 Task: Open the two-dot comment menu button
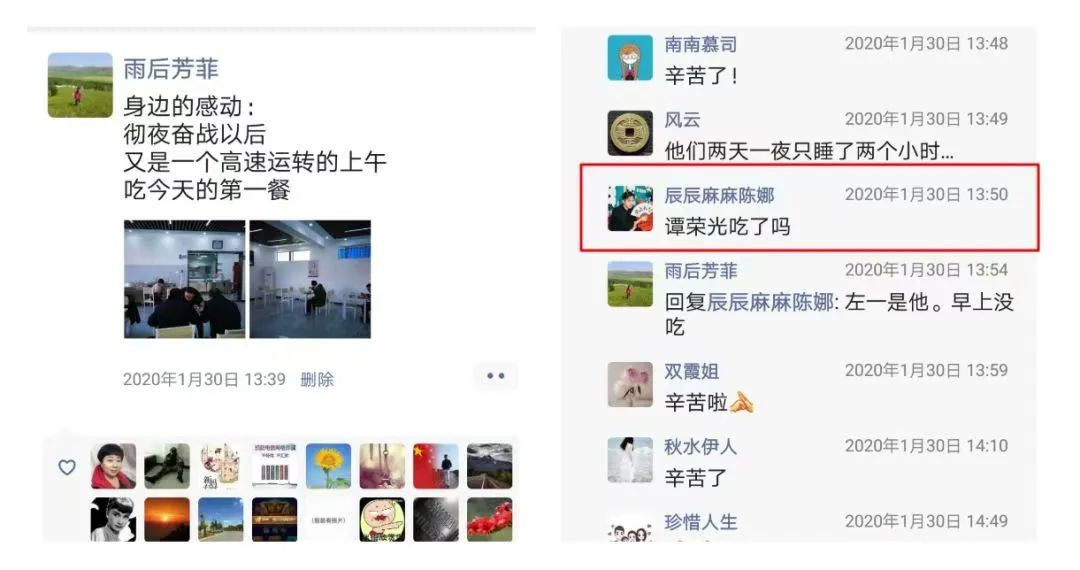(x=495, y=376)
